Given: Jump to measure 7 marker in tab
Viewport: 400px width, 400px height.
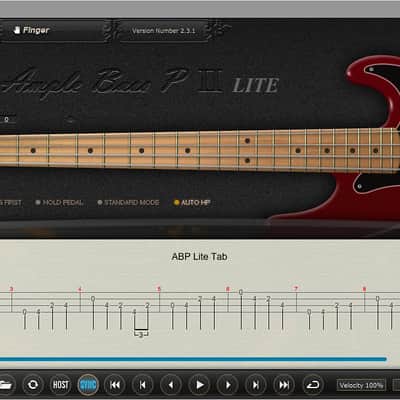Looking at the screenshot, I should [x=296, y=289].
